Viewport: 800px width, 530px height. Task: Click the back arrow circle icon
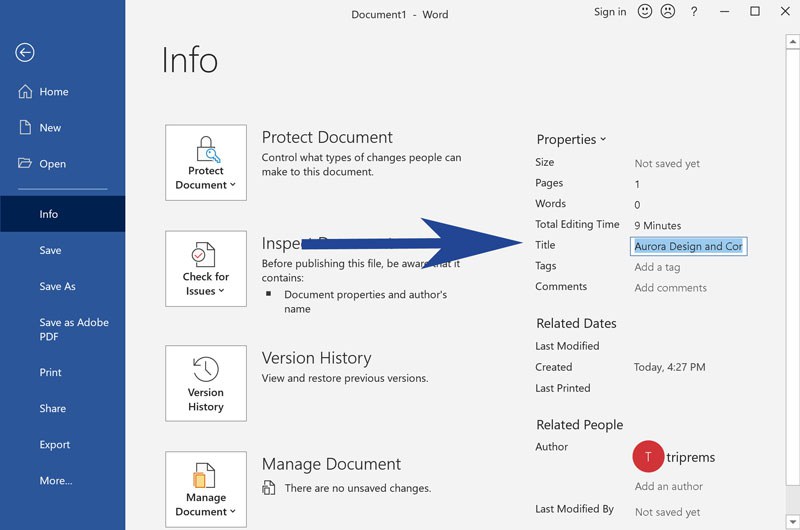(x=24, y=52)
